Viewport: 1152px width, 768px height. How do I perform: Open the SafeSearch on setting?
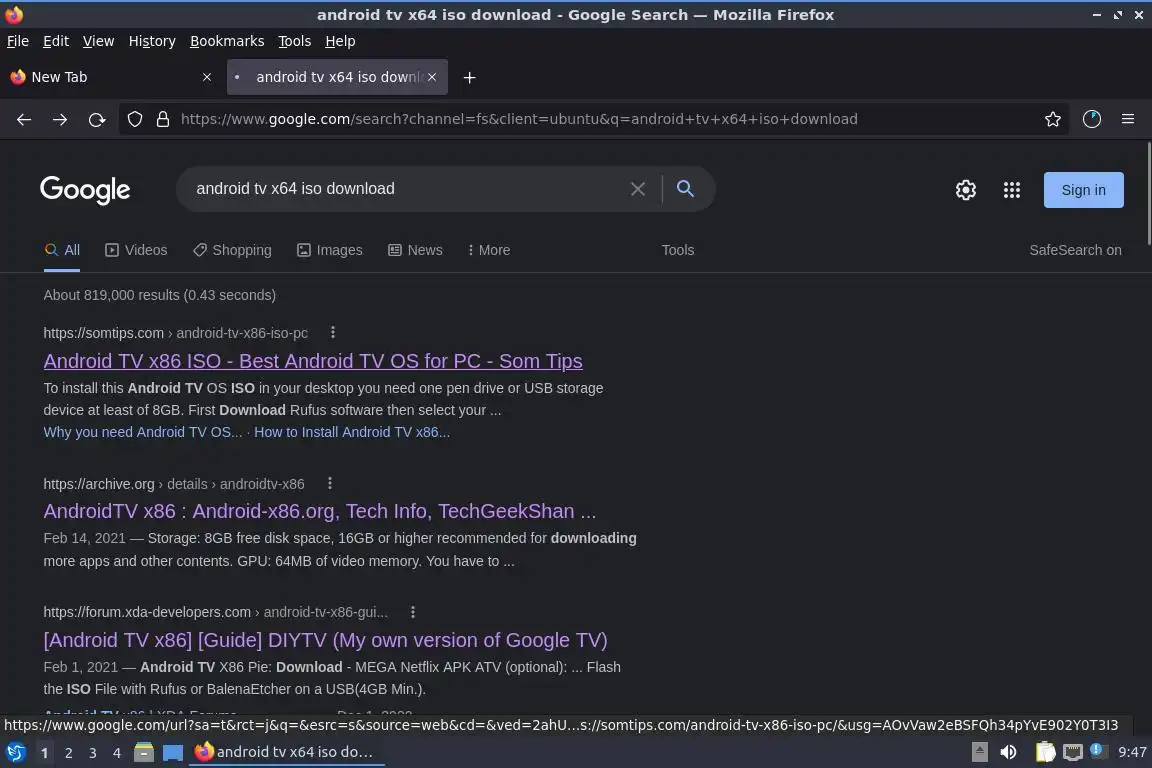(x=1075, y=250)
